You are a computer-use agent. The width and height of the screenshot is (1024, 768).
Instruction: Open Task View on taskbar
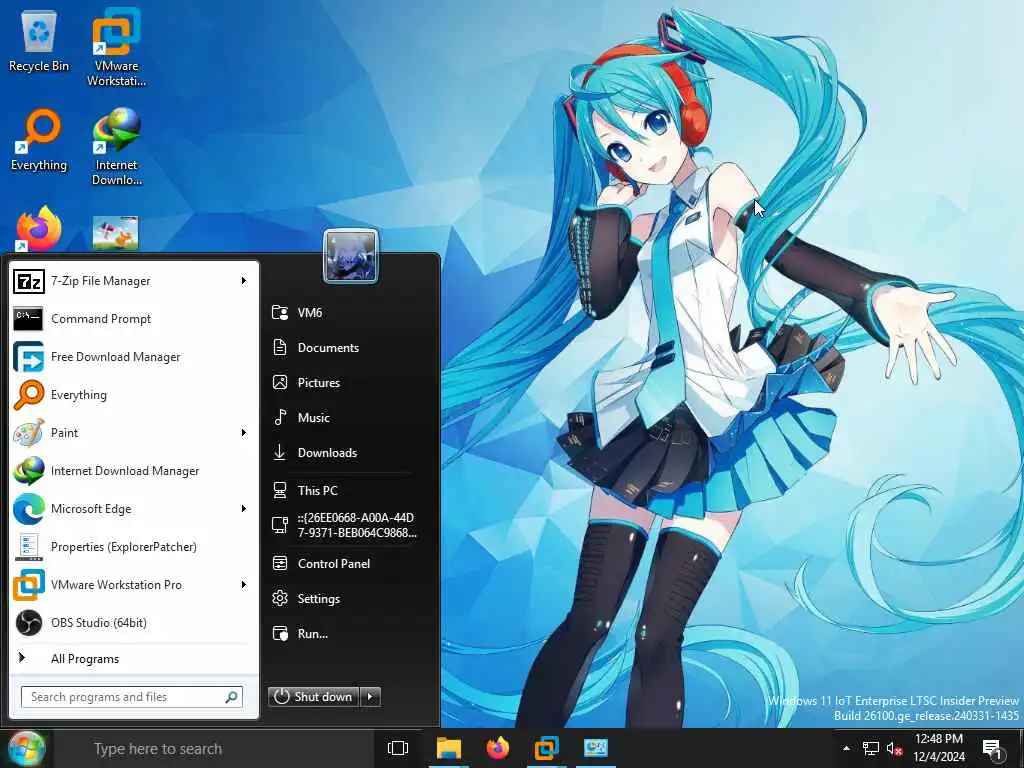398,748
